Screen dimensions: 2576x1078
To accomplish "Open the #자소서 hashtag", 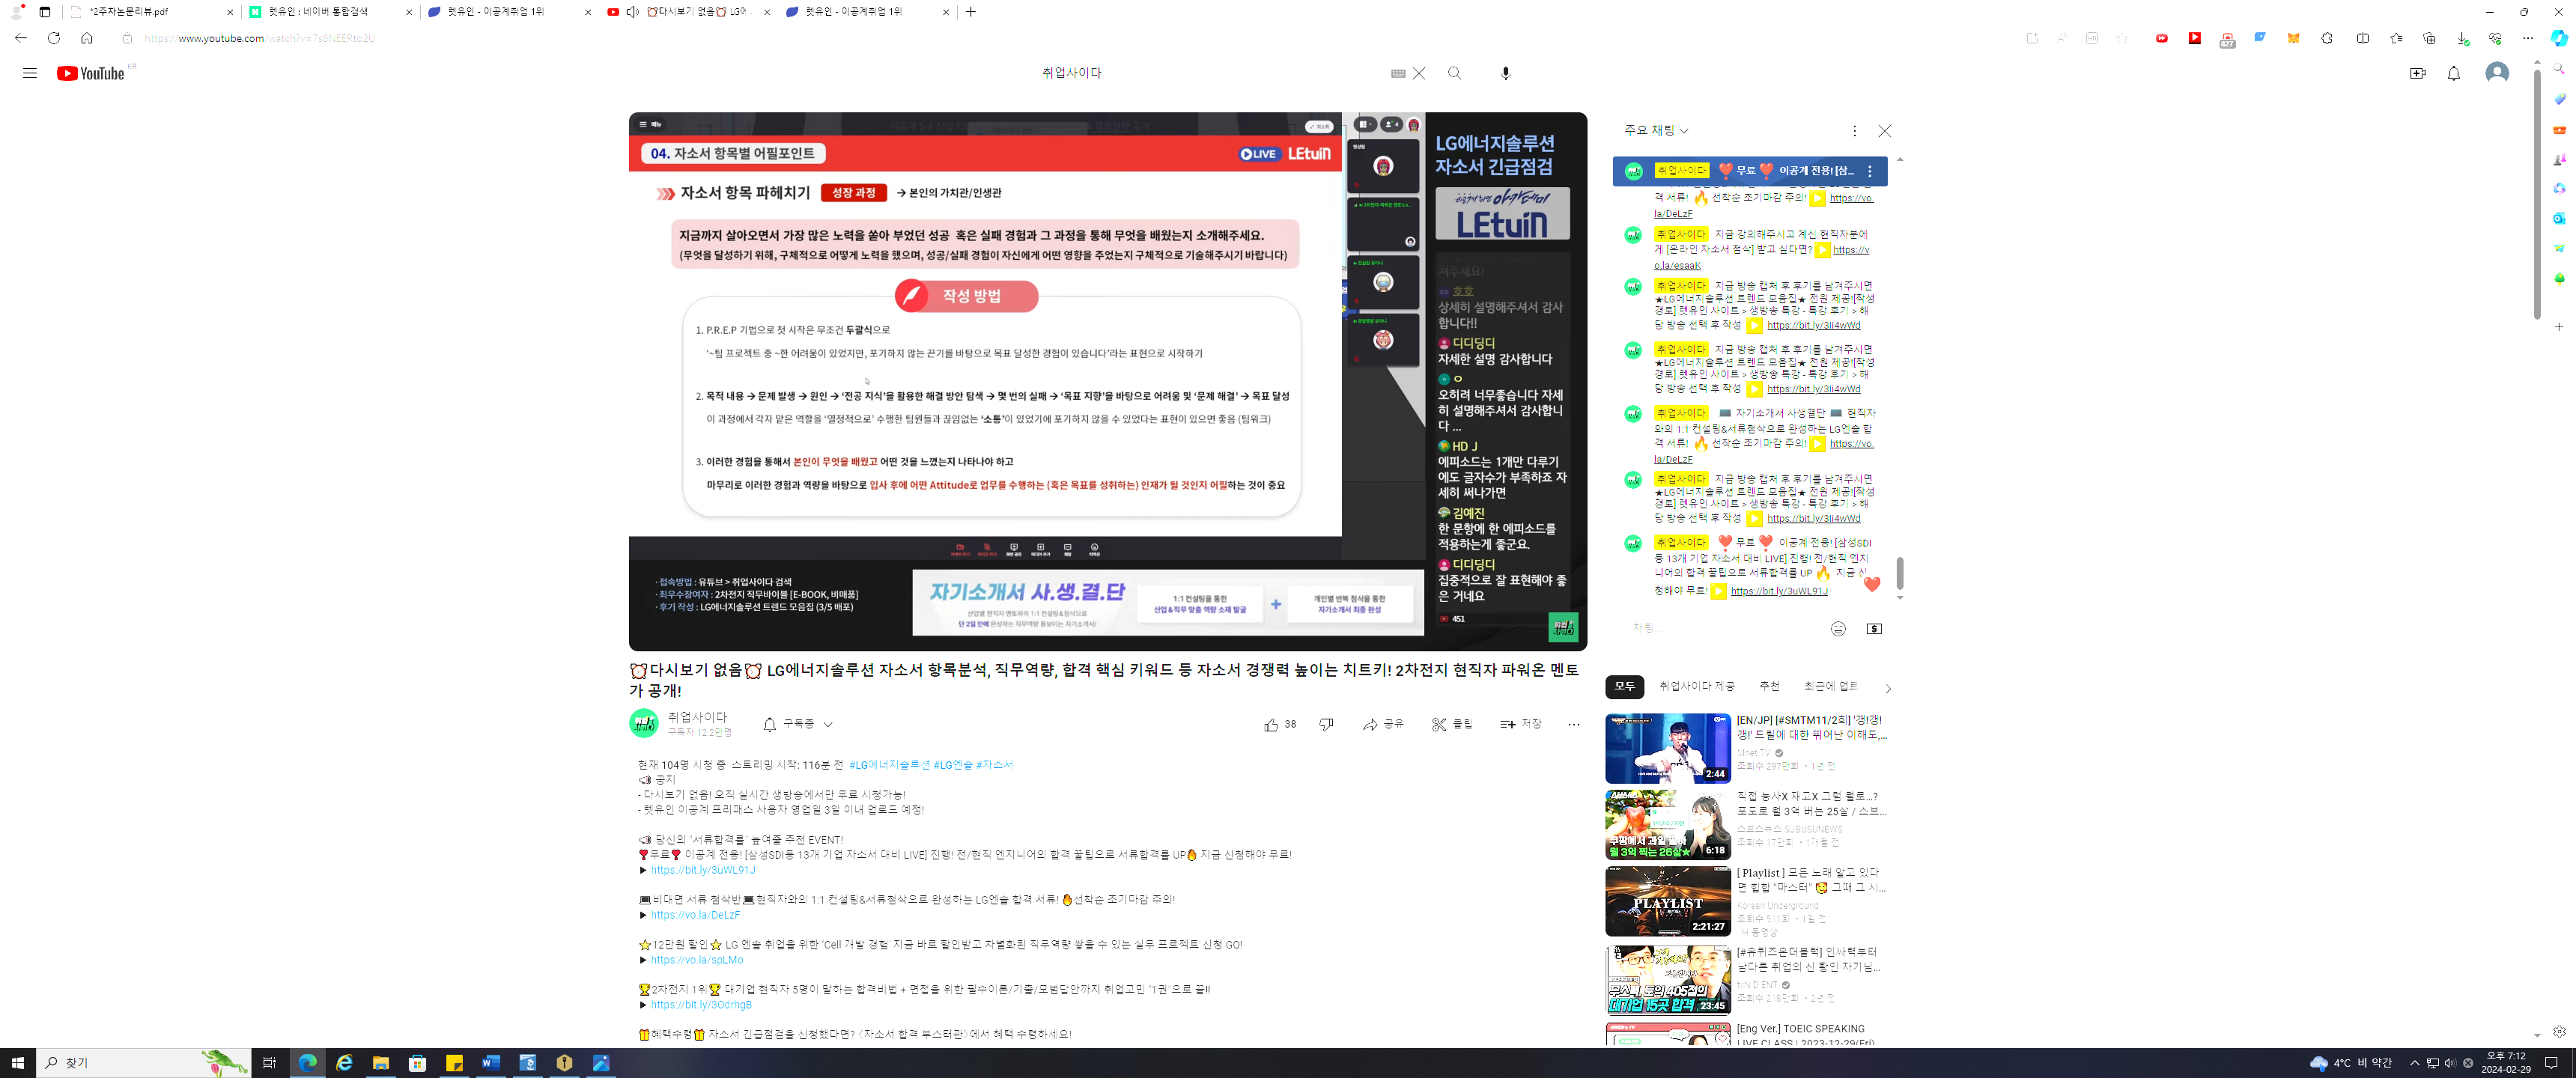I will pos(994,765).
